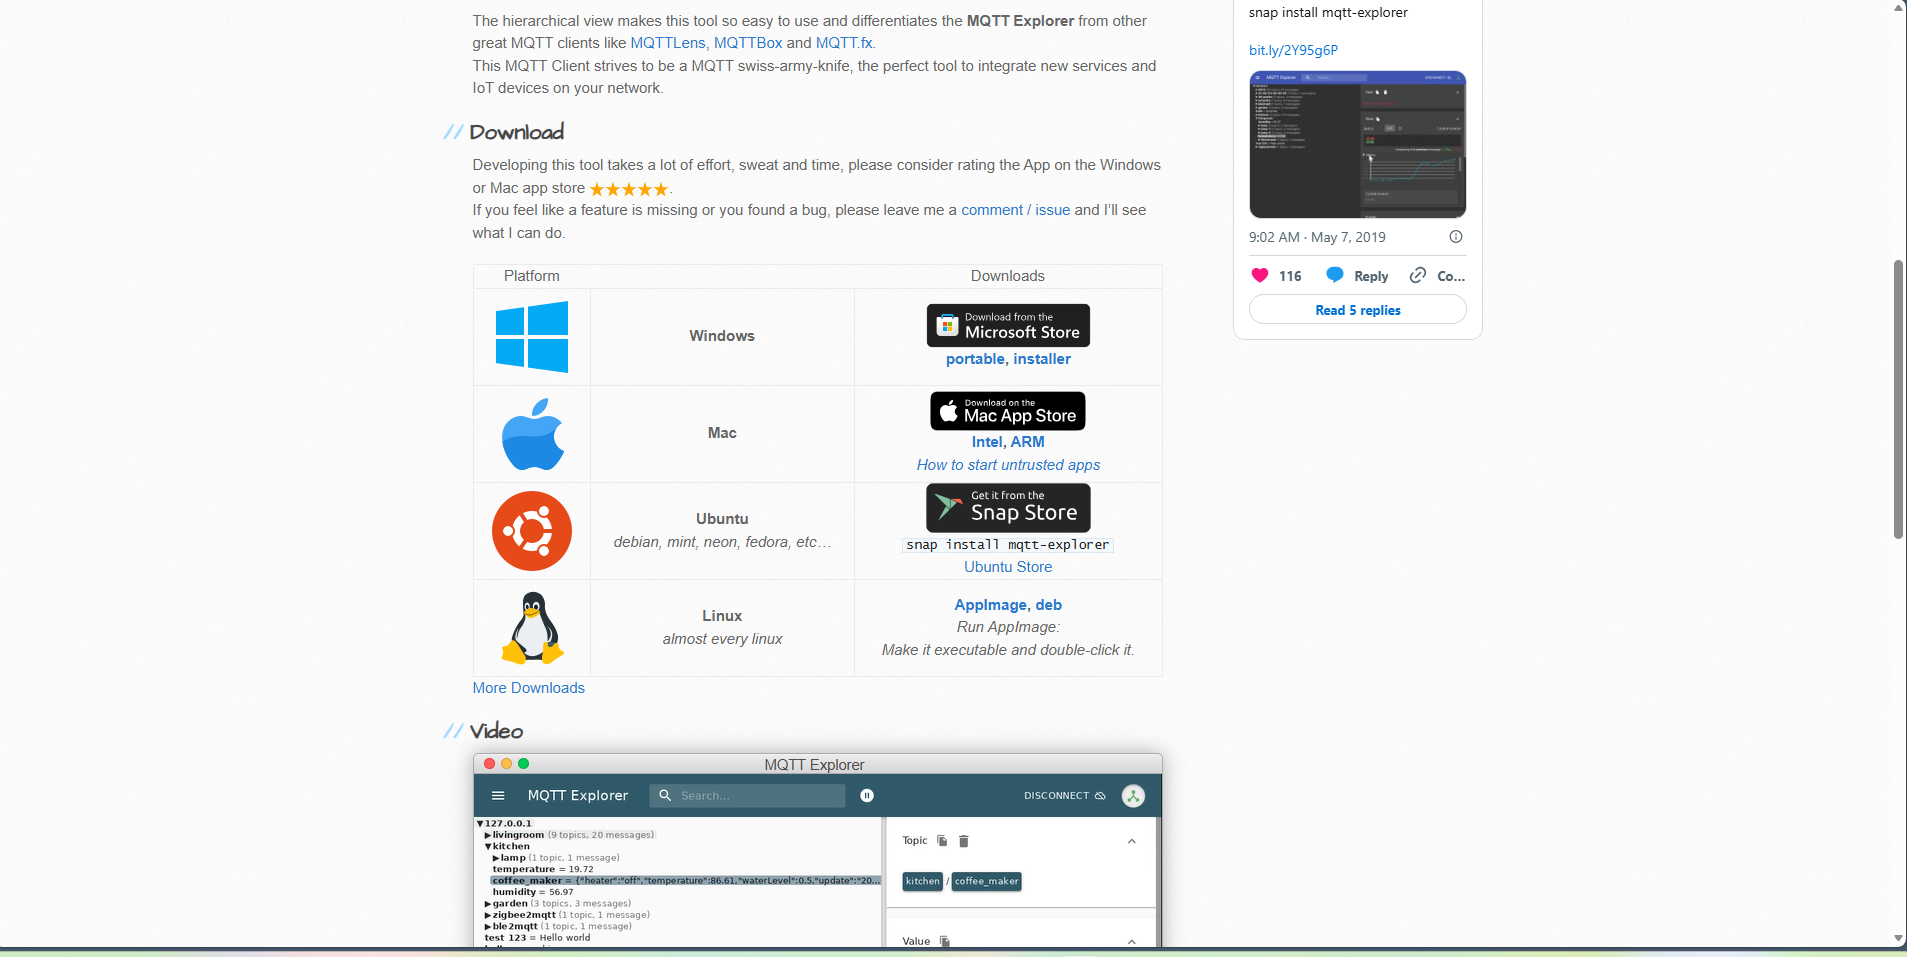Image resolution: width=1907 pixels, height=957 pixels.
Task: Open the Ubuntu Store link
Action: tap(1008, 567)
